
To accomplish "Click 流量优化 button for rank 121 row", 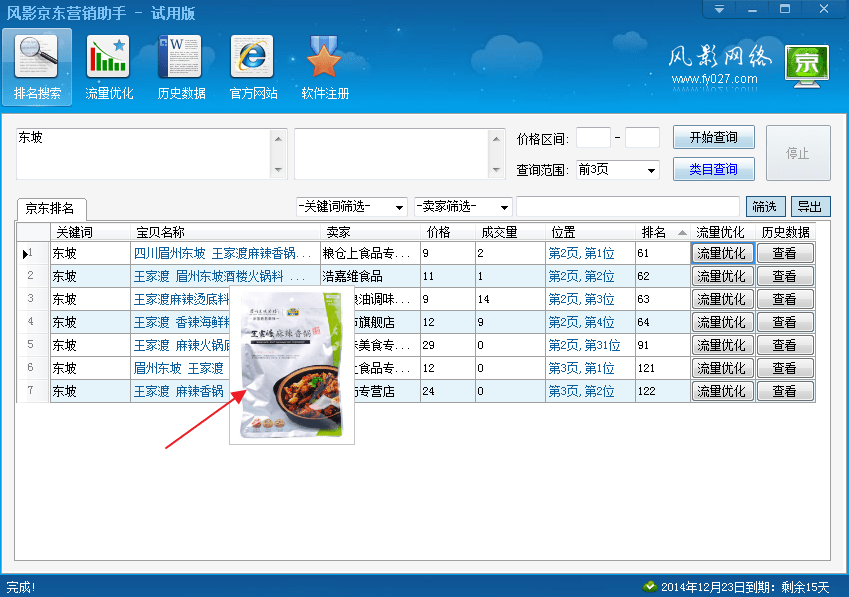I will click(722, 369).
